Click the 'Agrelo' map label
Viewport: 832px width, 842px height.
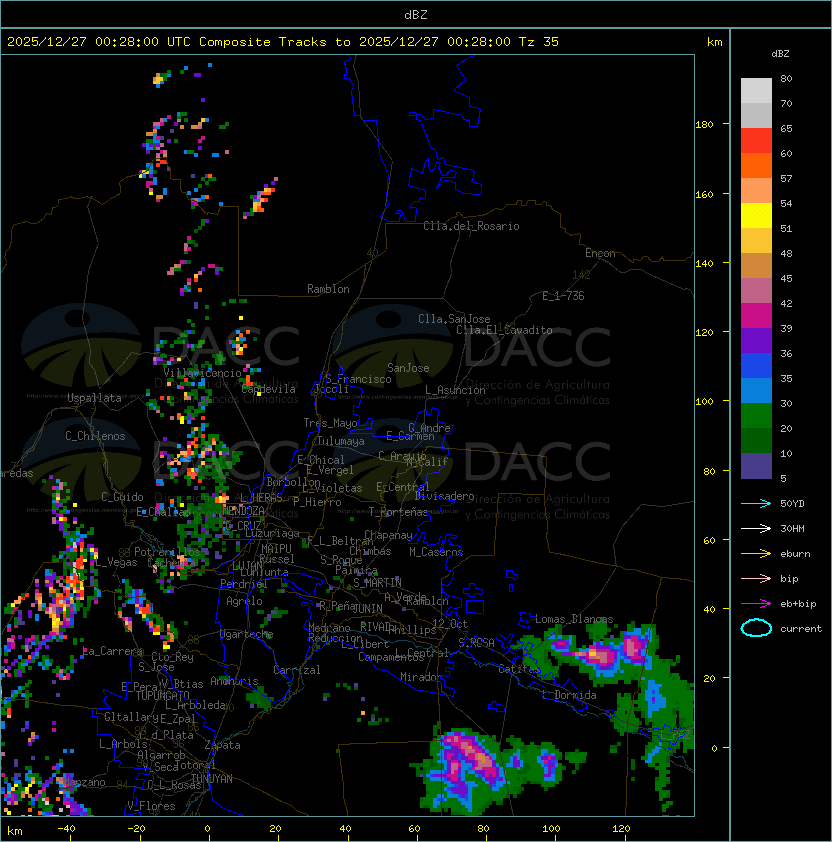(x=244, y=601)
